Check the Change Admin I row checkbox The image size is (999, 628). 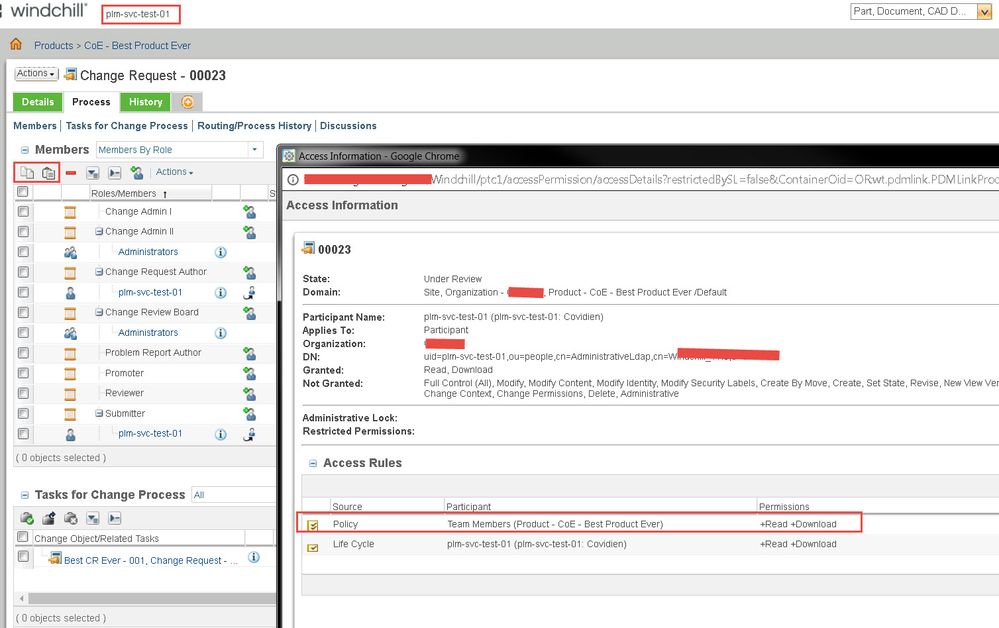[x=23, y=212]
